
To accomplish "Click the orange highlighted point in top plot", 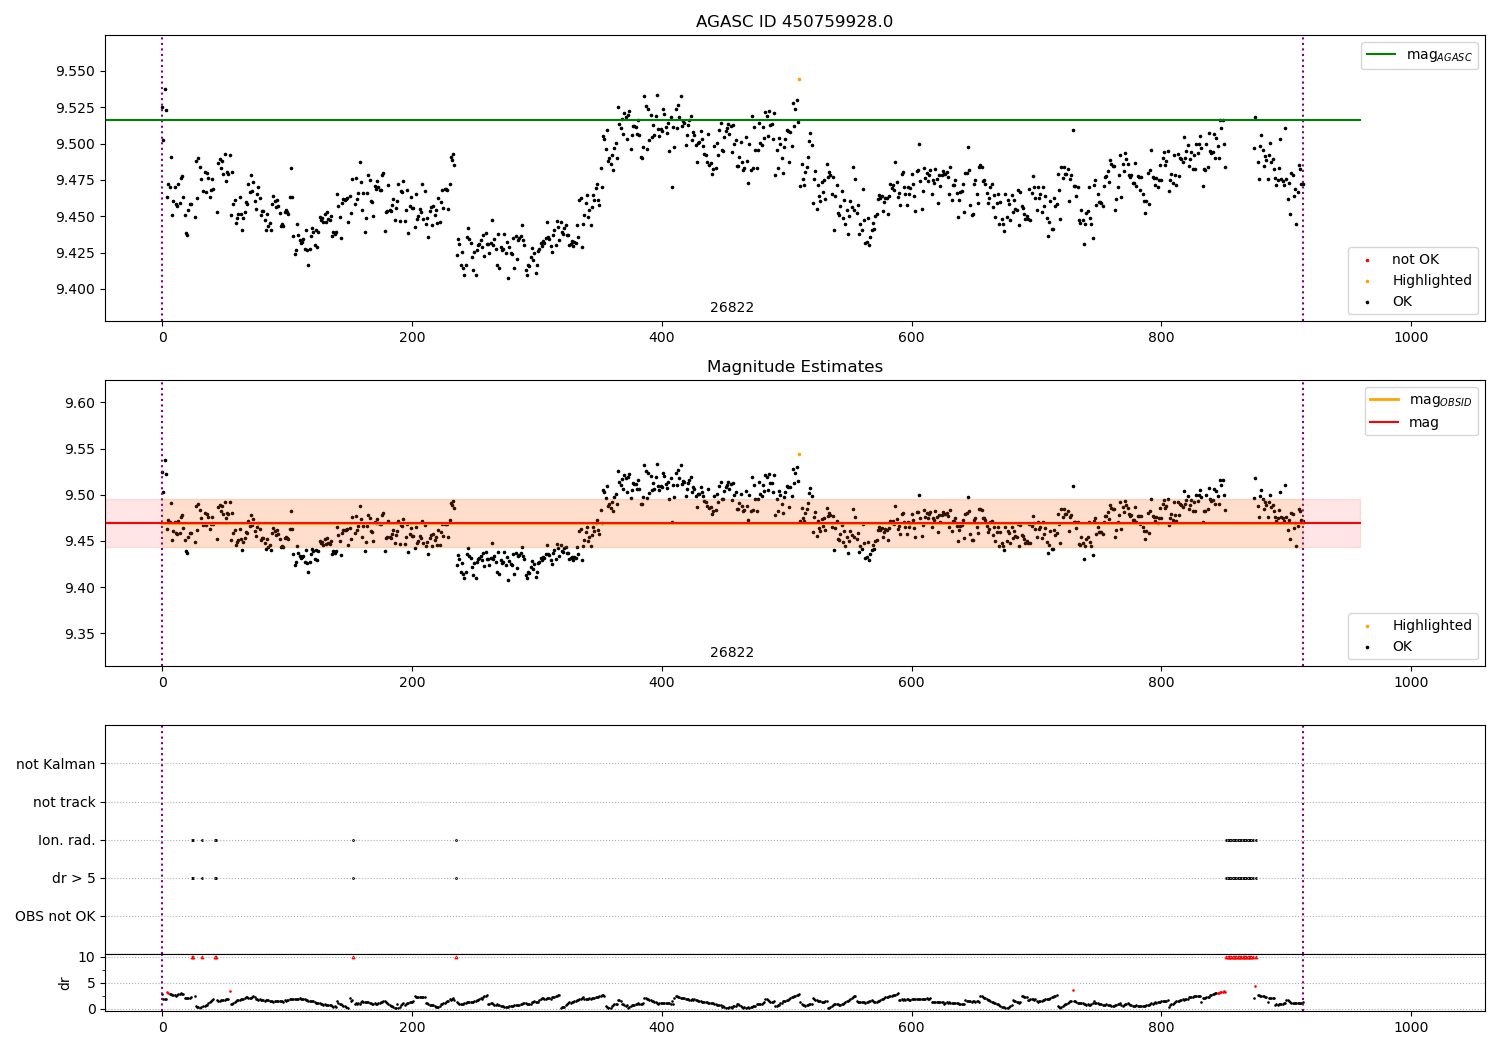I will (799, 79).
